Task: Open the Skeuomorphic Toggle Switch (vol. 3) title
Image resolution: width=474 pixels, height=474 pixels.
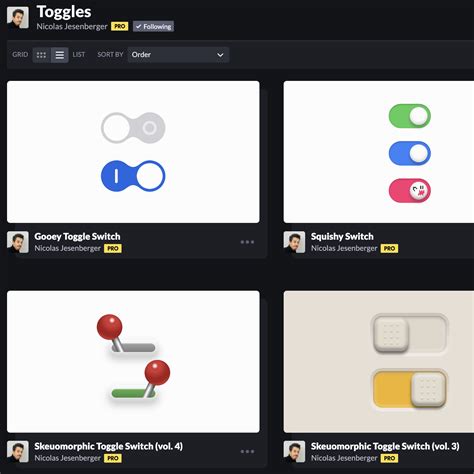Action: click(x=385, y=446)
